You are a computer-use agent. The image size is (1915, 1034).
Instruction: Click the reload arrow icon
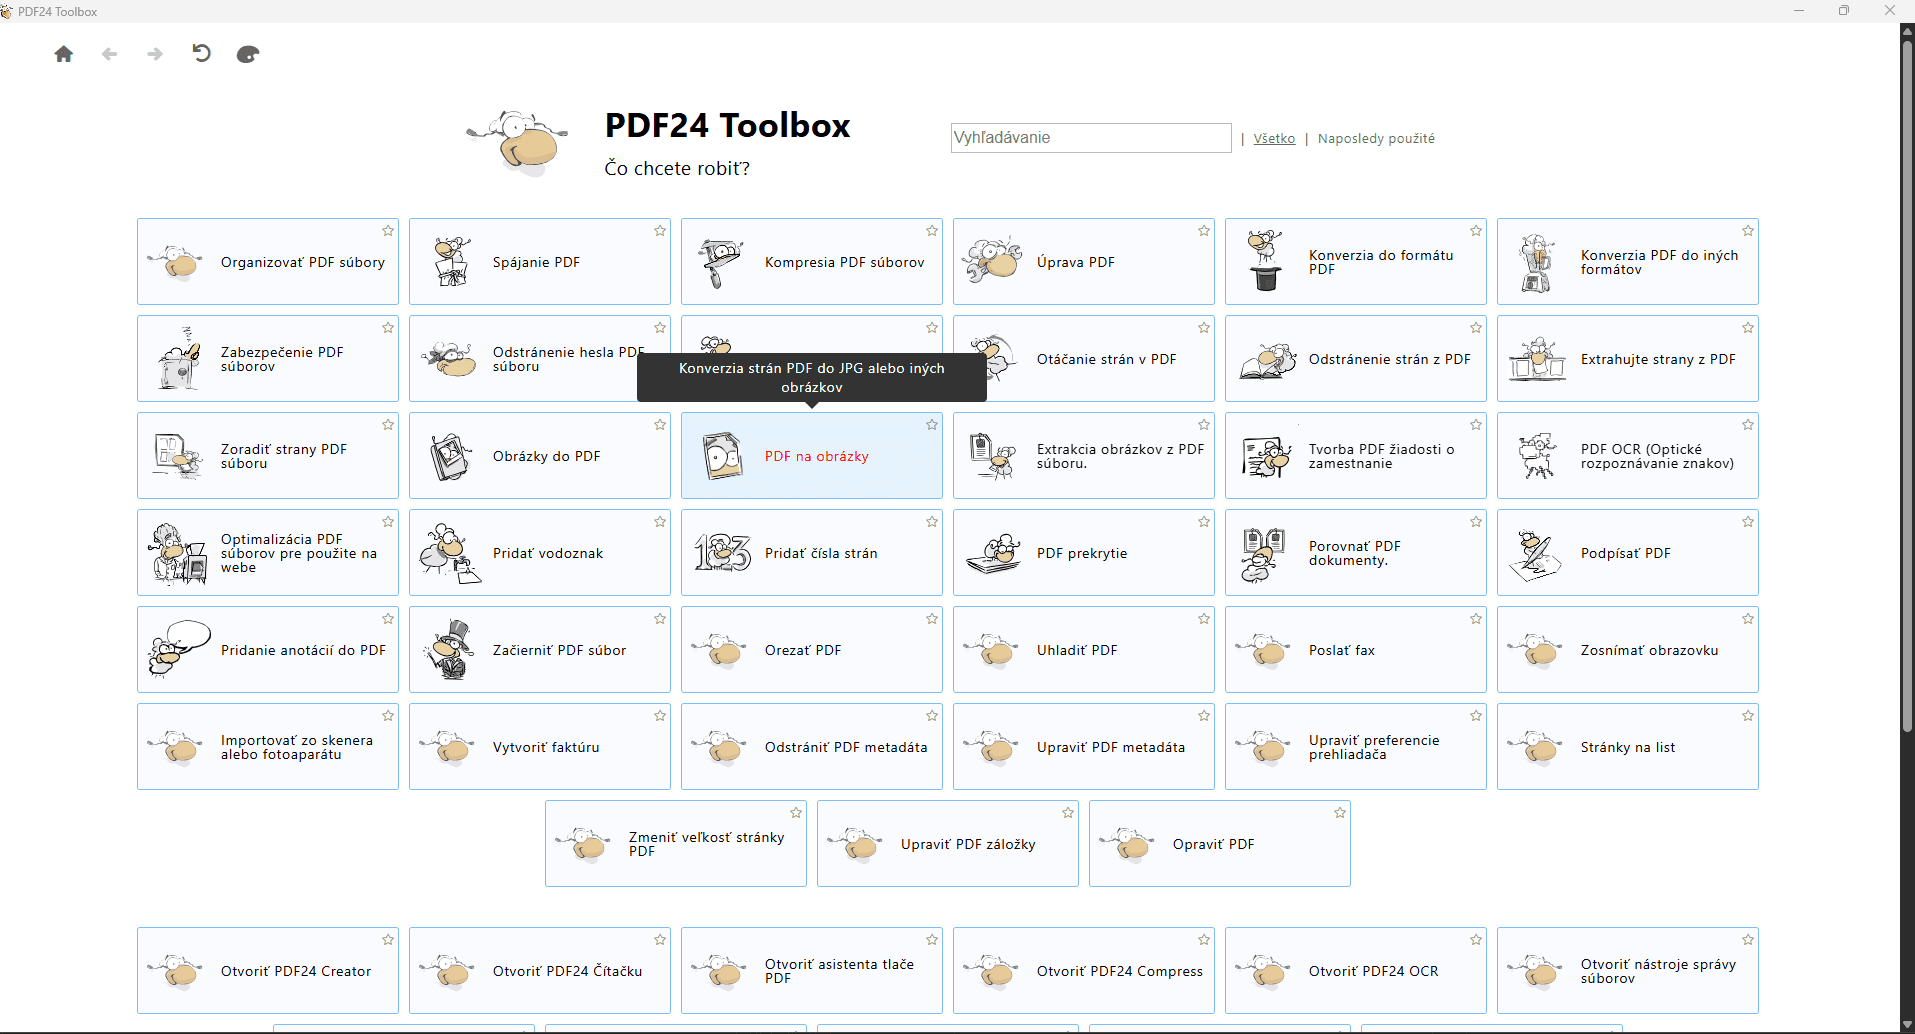201,54
